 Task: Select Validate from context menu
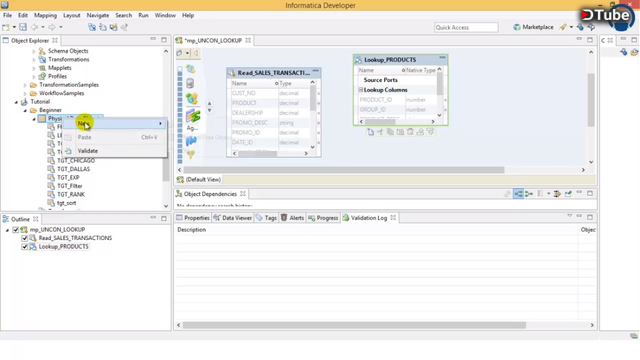[115, 151]
